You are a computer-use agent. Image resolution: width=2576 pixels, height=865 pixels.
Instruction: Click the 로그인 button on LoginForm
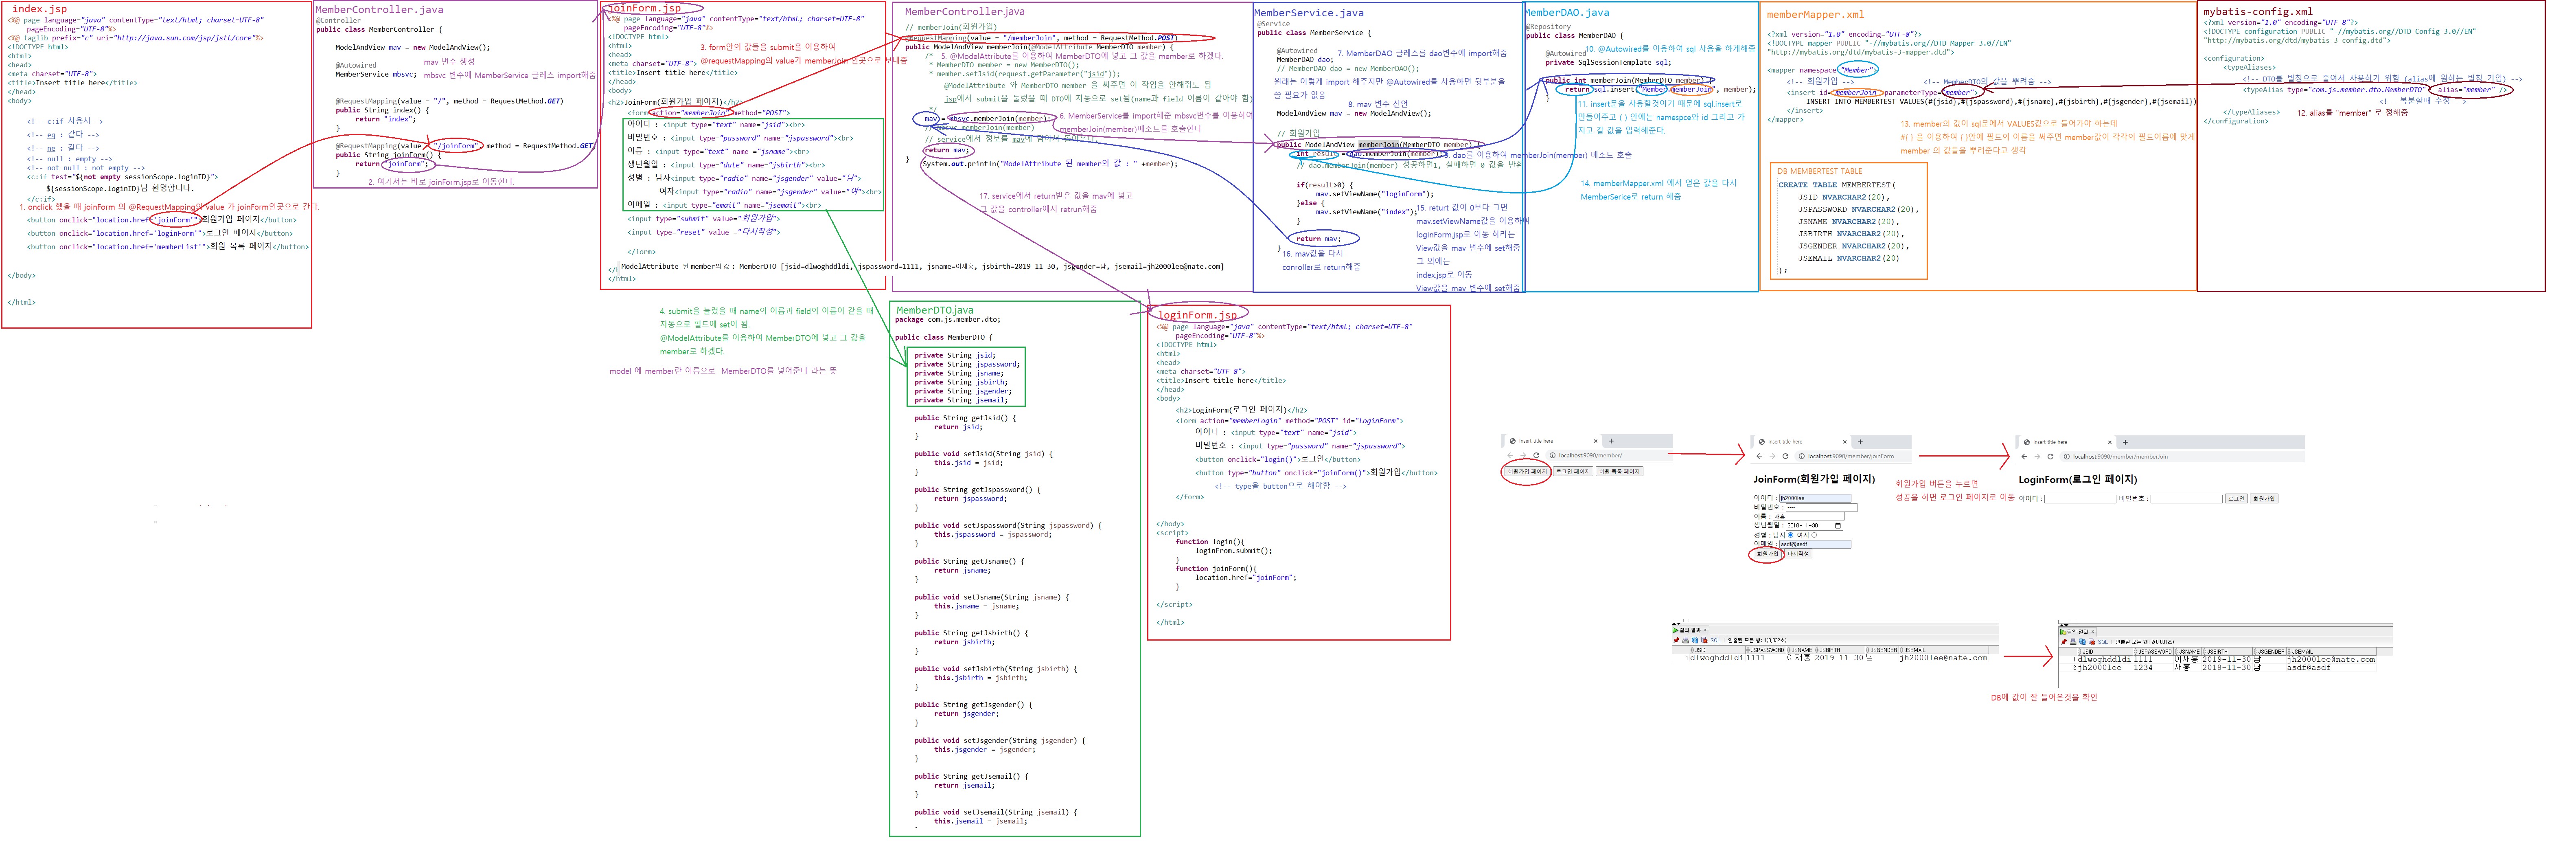[2236, 499]
